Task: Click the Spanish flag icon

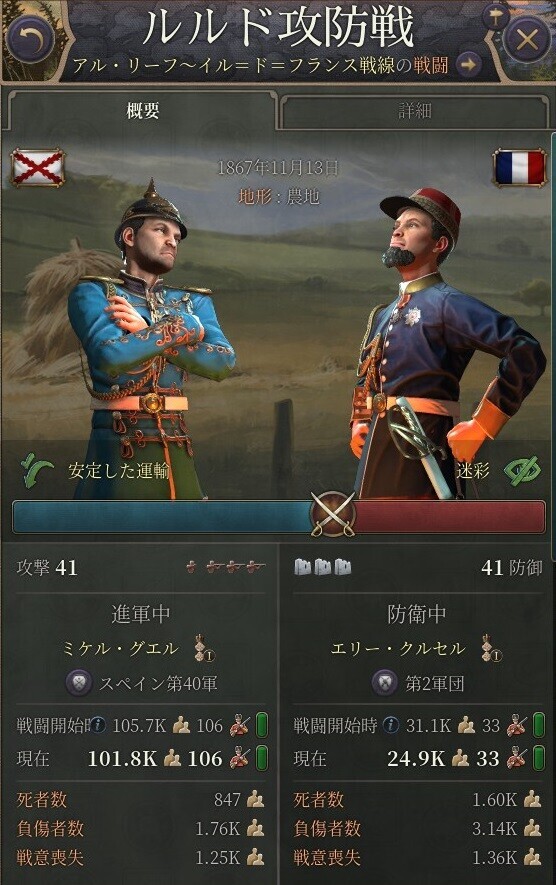Action: click(38, 168)
